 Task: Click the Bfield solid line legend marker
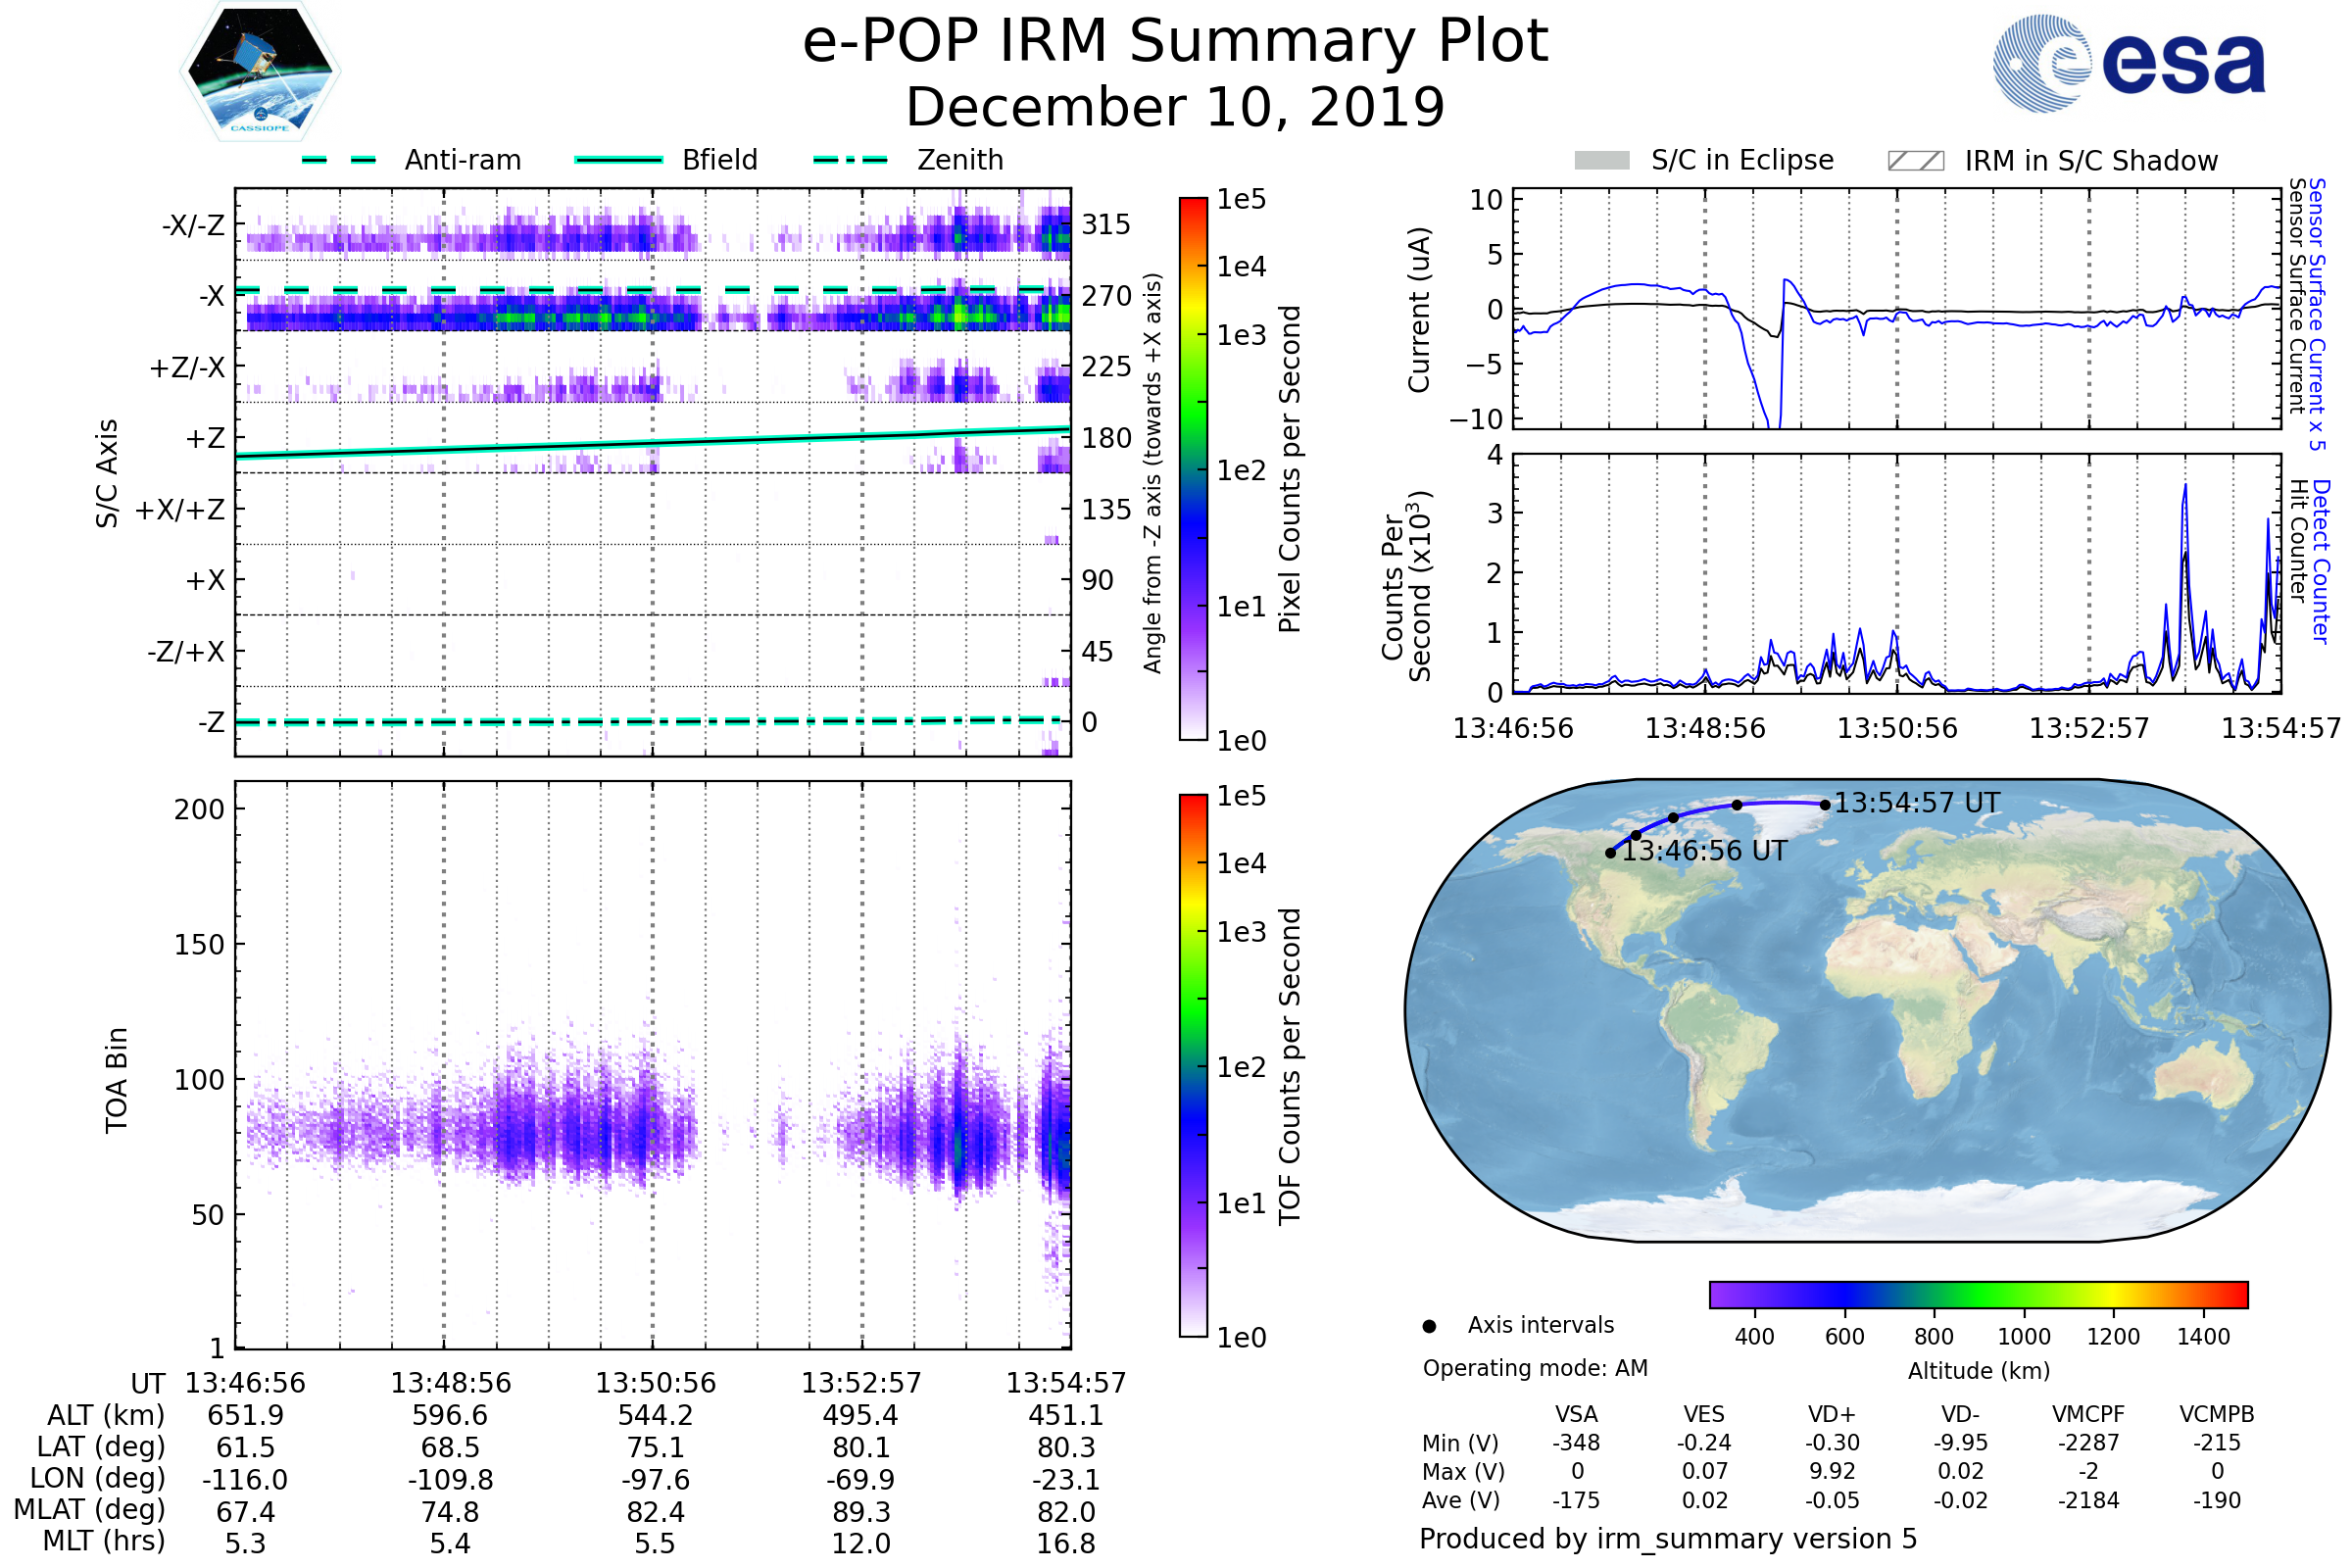point(618,160)
